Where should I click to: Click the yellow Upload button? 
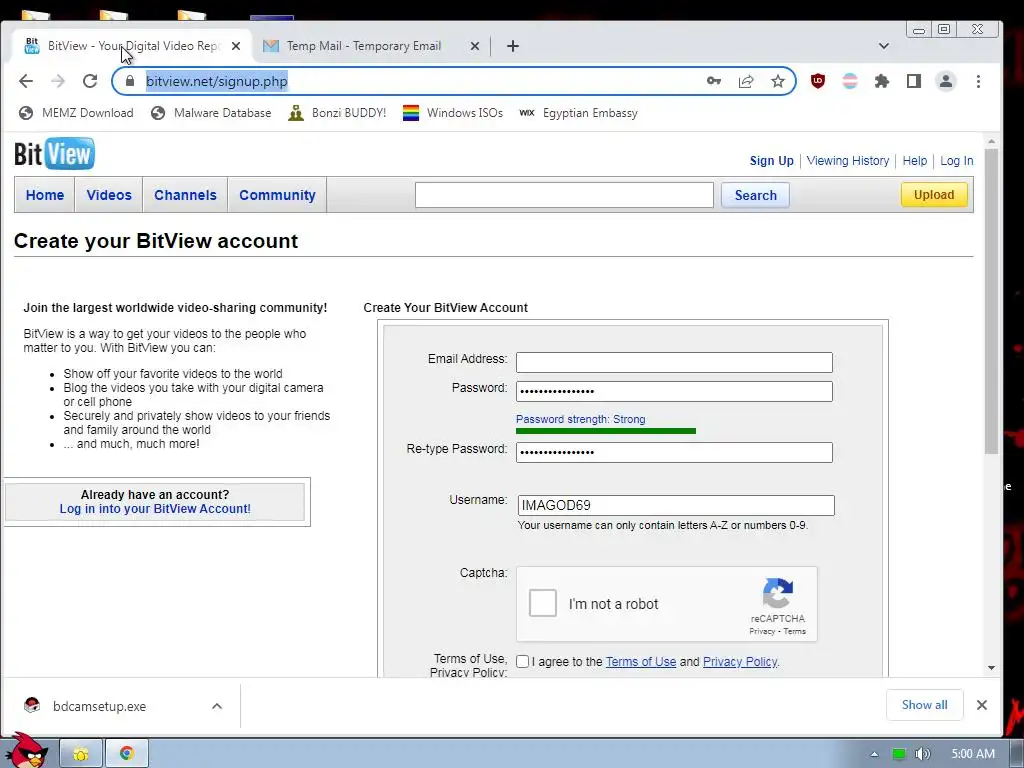pos(934,195)
